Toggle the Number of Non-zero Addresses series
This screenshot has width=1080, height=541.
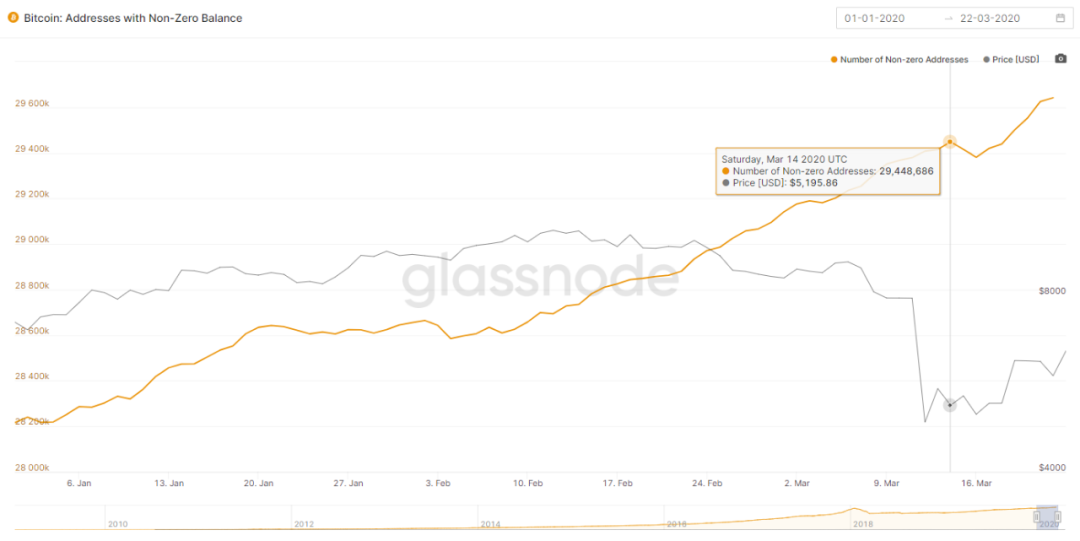click(x=903, y=60)
